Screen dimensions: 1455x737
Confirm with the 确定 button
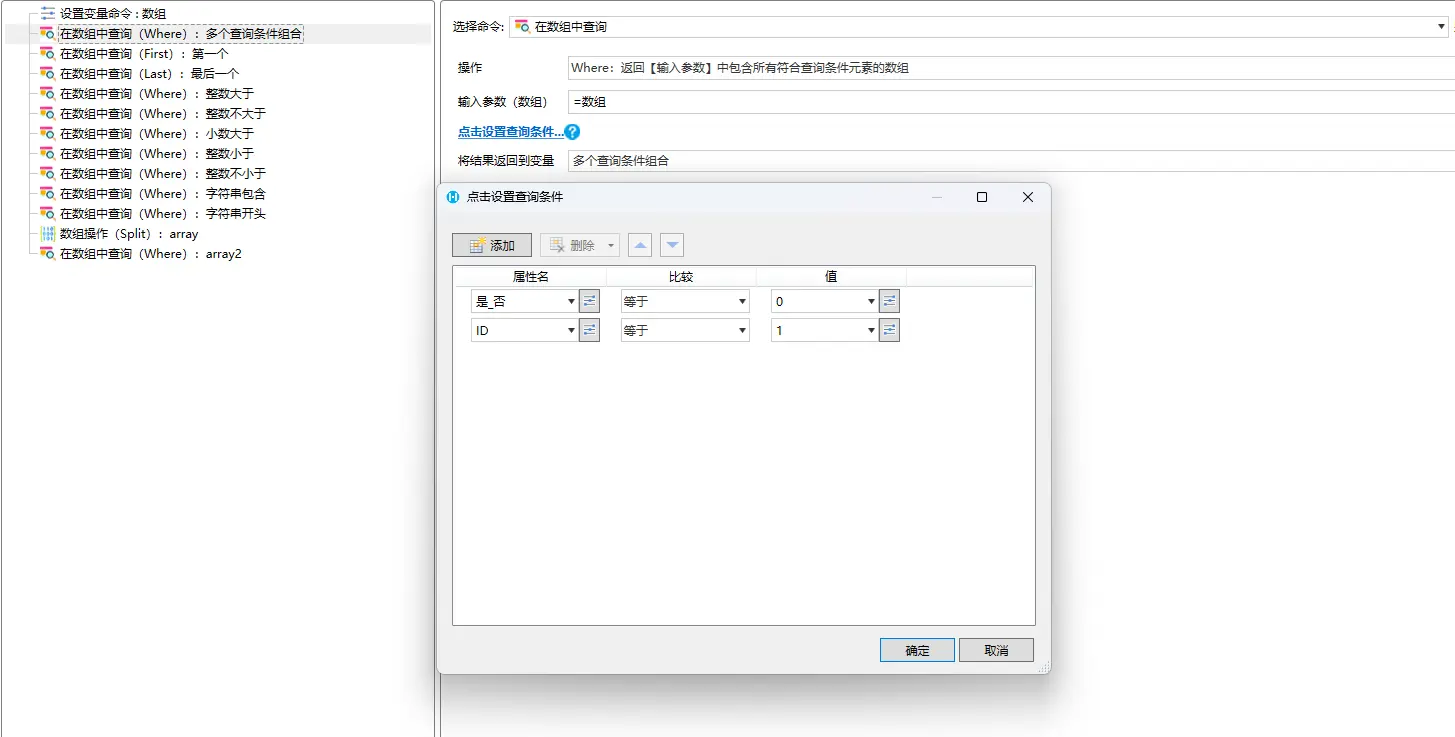[917, 650]
